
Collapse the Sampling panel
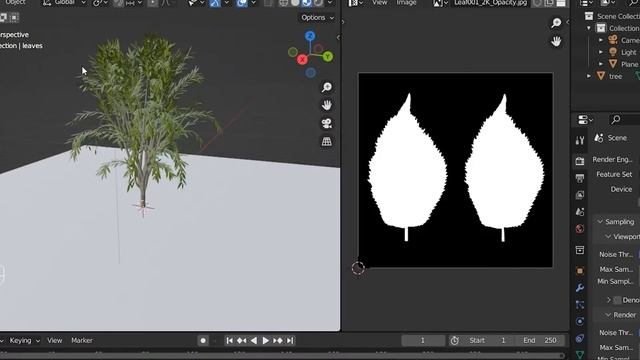(x=600, y=222)
